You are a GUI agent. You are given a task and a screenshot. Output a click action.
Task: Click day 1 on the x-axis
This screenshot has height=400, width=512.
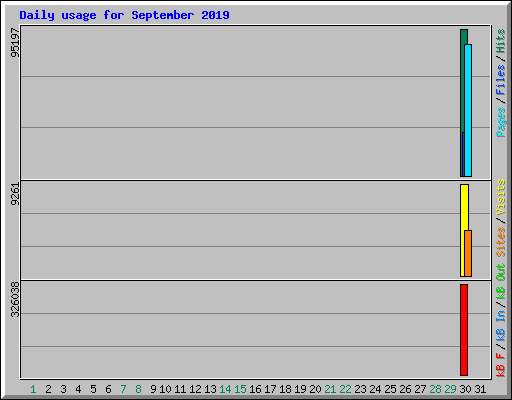33,389
